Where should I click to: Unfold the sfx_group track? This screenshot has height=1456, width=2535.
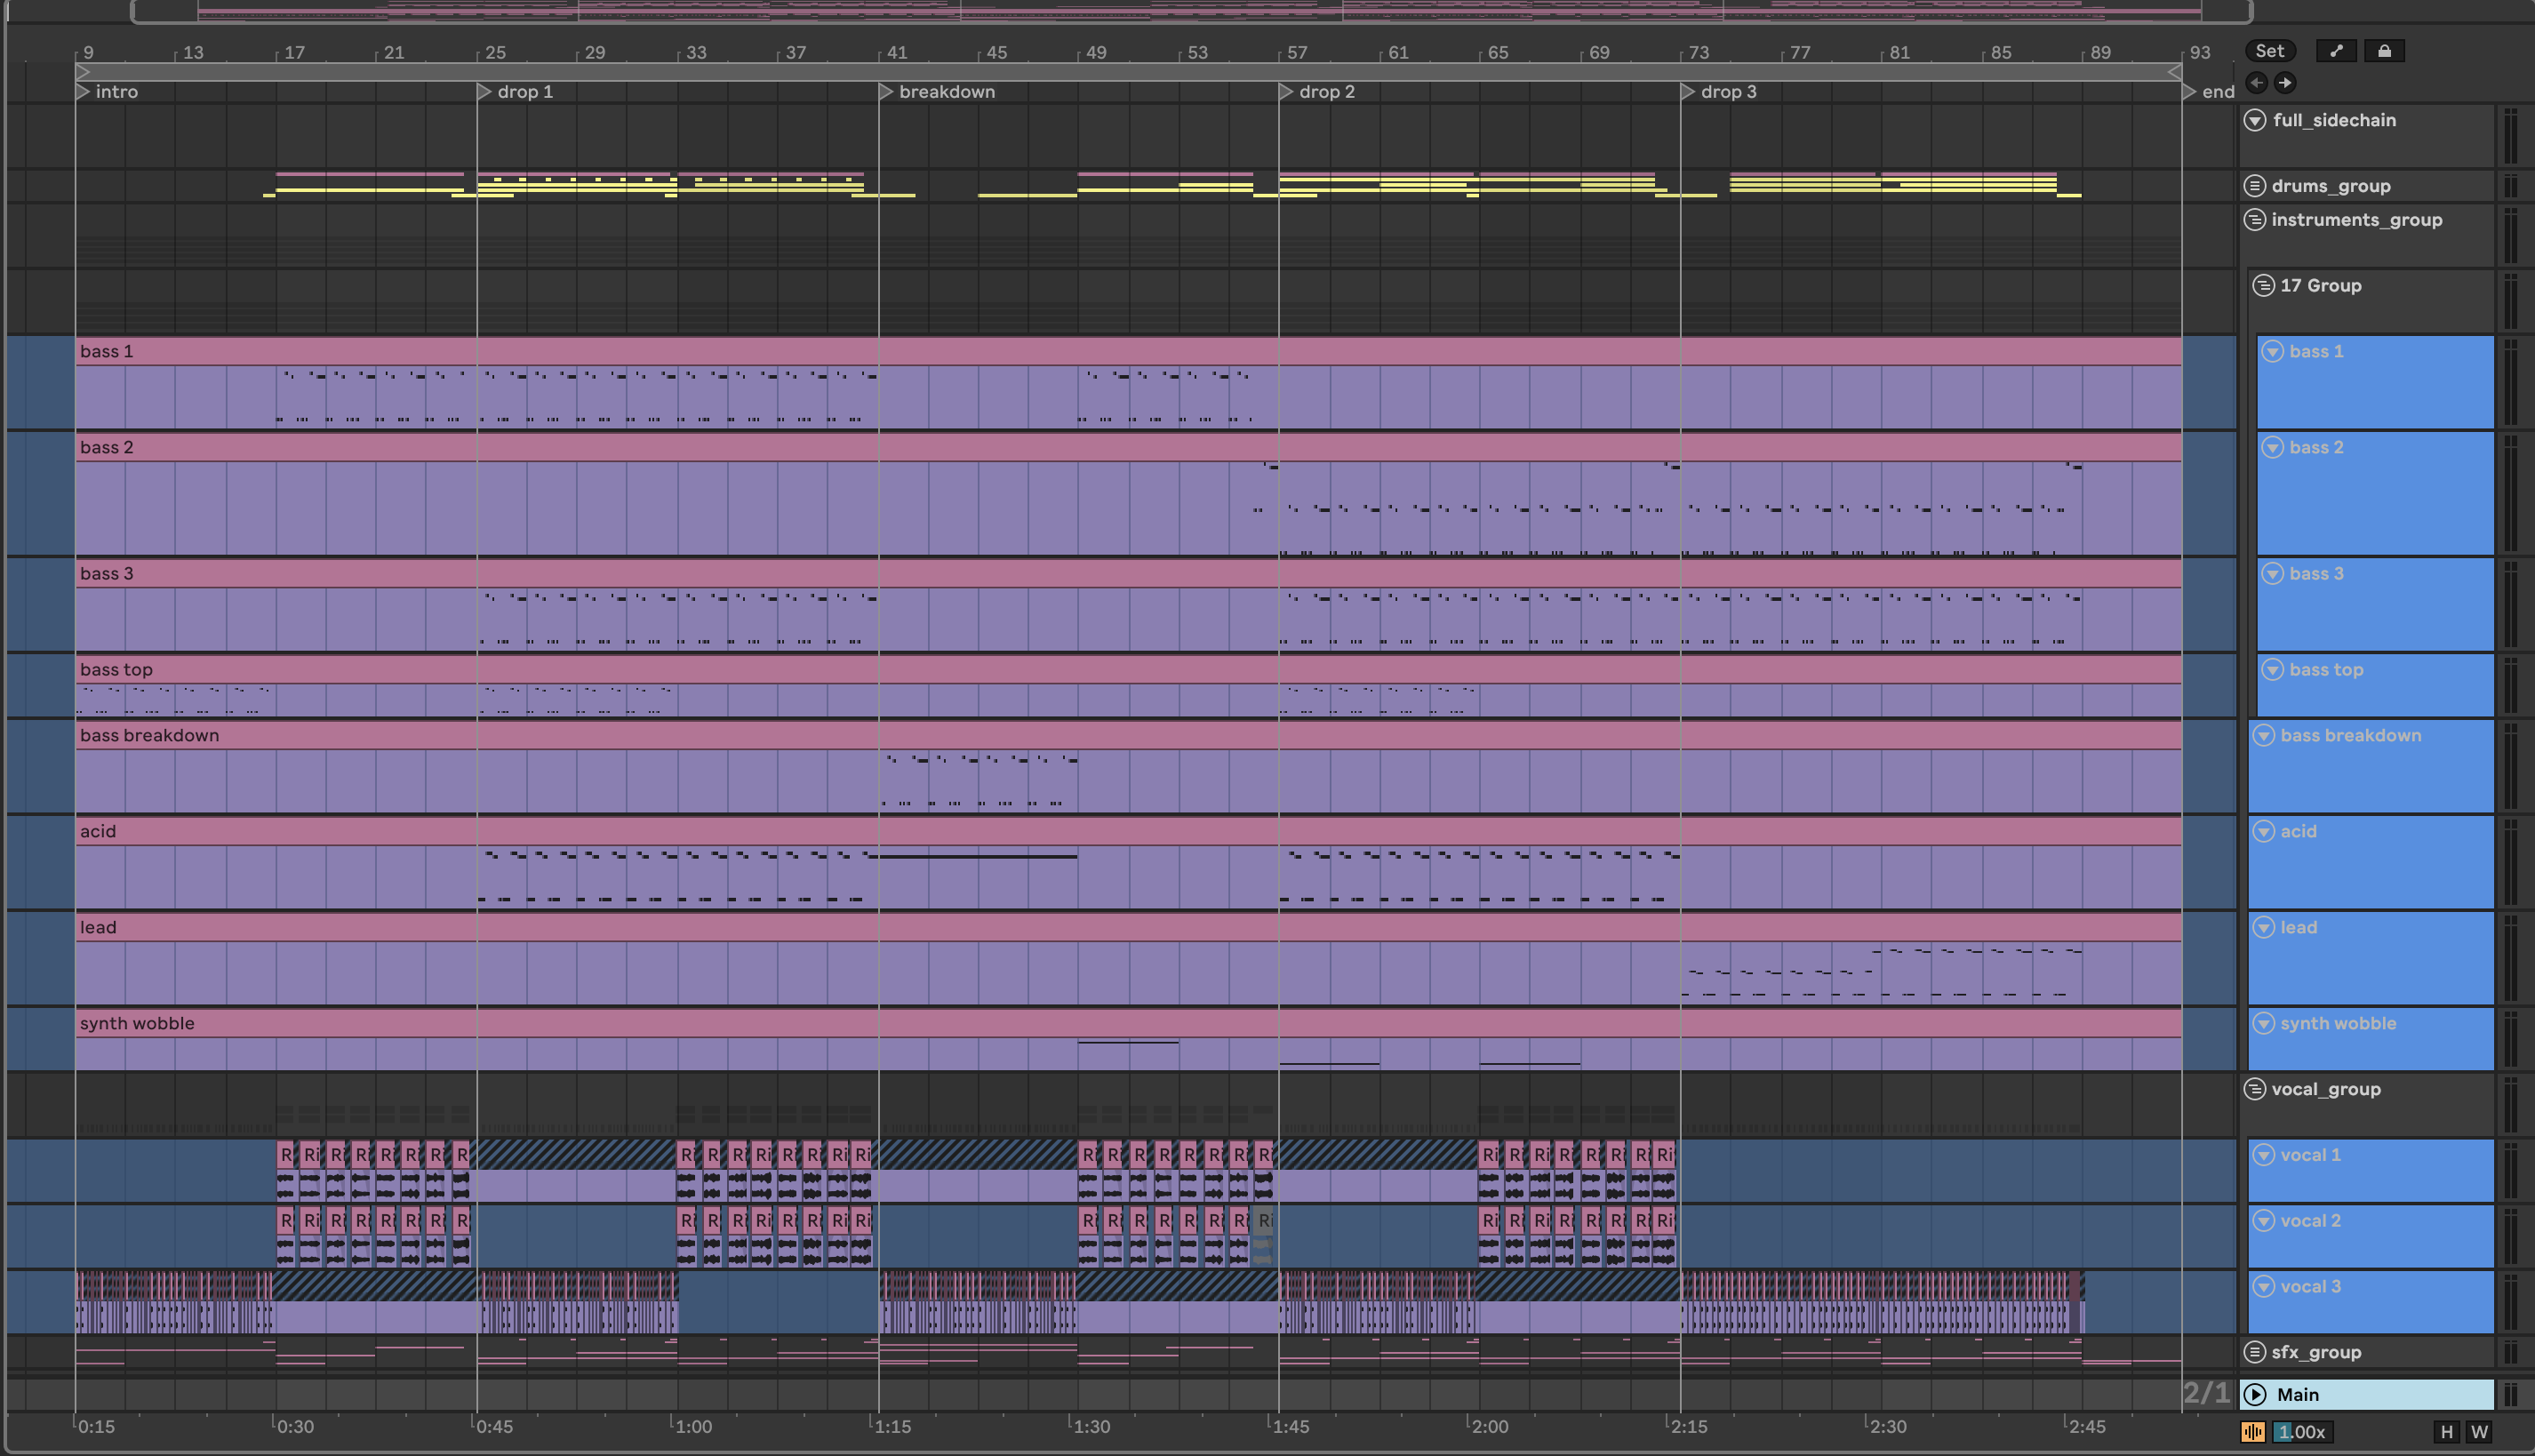tap(2254, 1352)
